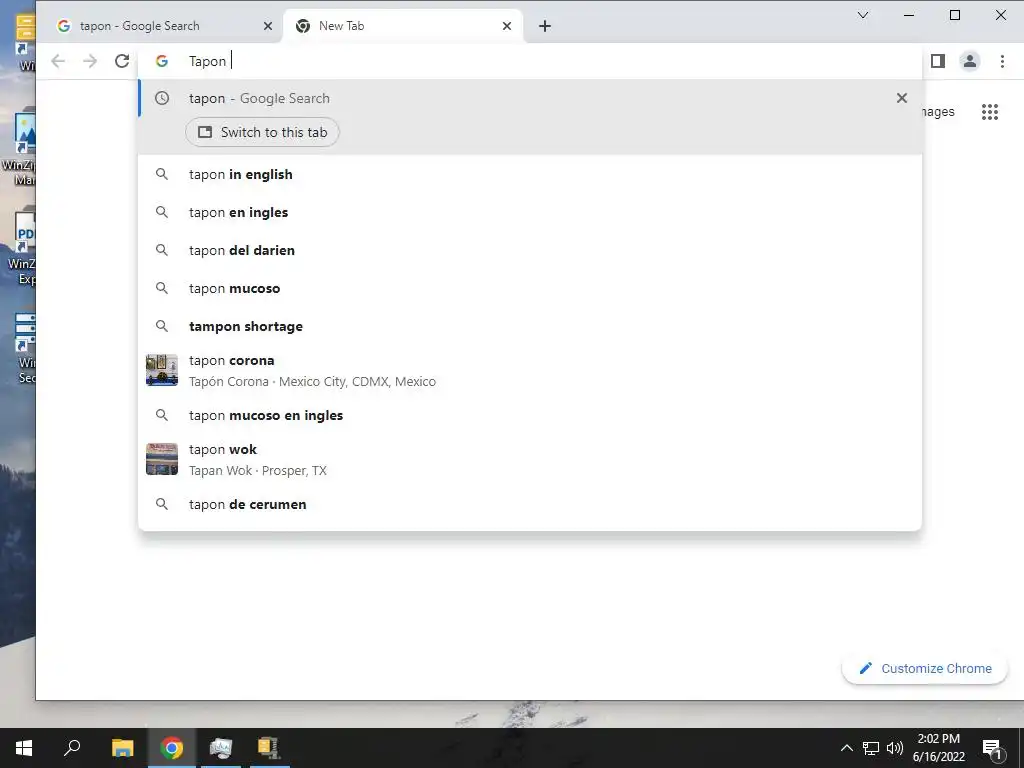This screenshot has width=1024, height=768.
Task: Open the network status tray icon
Action: [871, 748]
